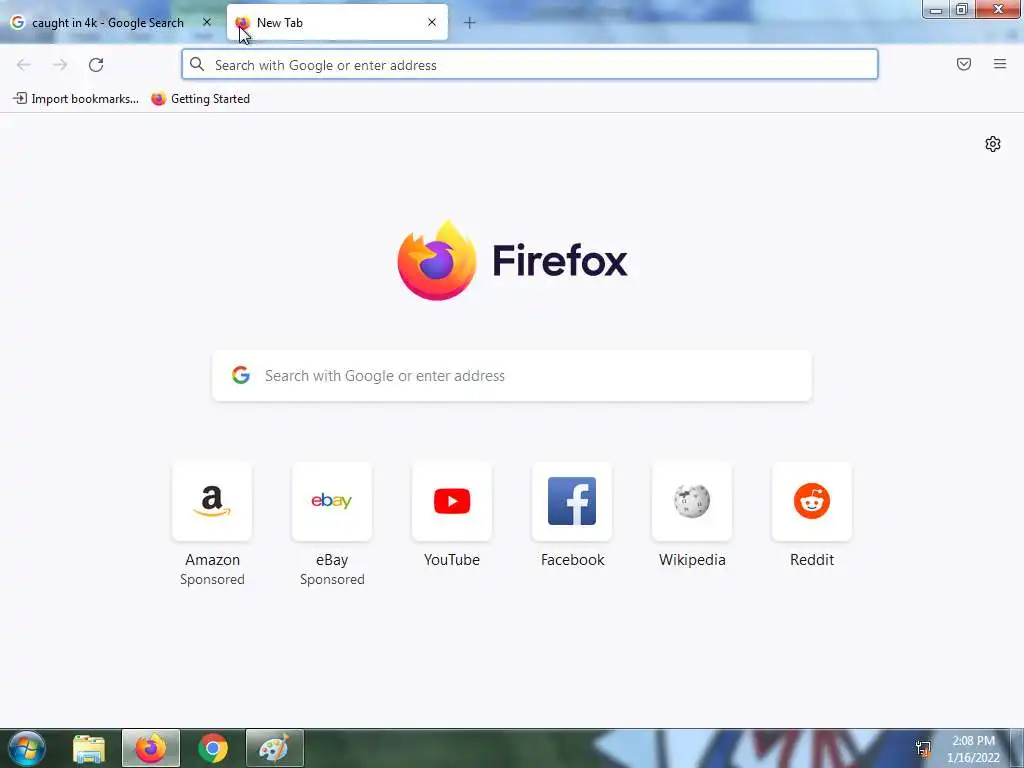Open the Wikipedia shortcut tile
Viewport: 1024px width, 768px height.
[x=692, y=502]
